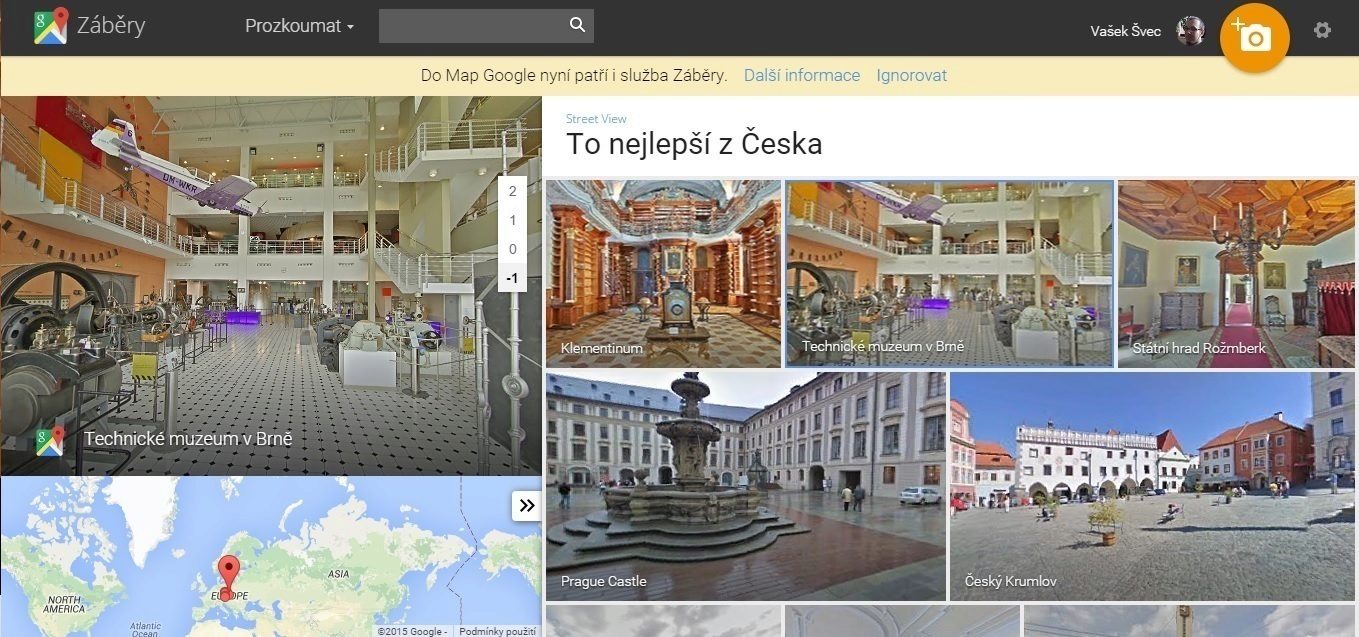Click the Maps icon beside Technické muzeum label
This screenshot has height=637, width=1359.
coord(50,440)
